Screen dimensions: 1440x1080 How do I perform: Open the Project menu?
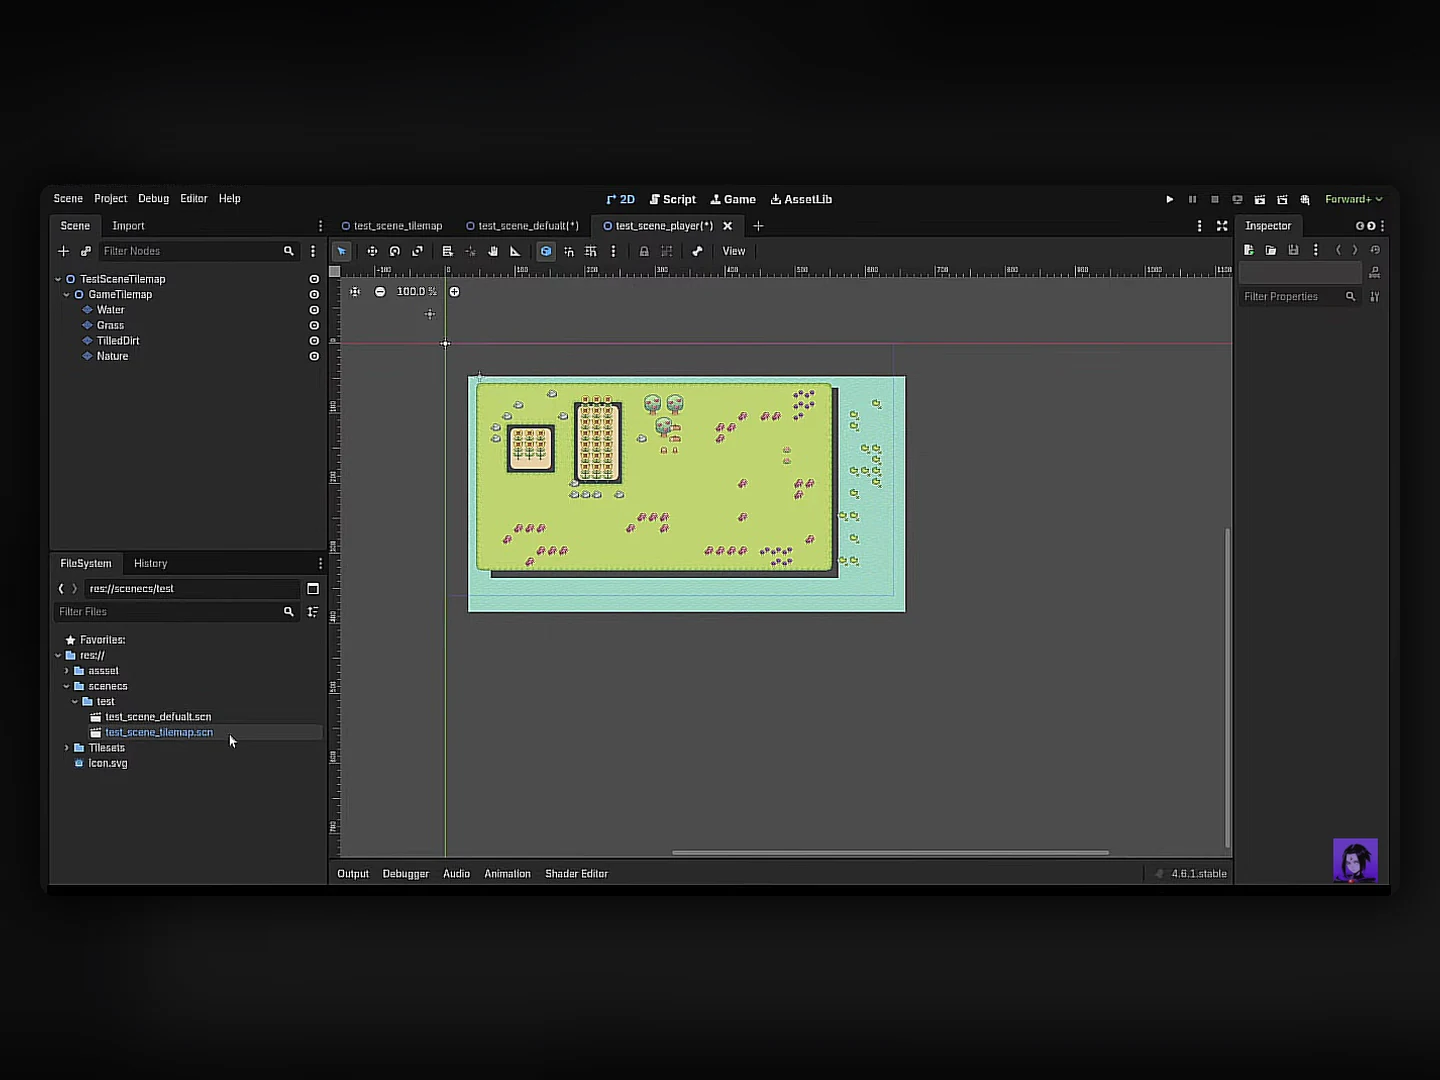pyautogui.click(x=110, y=198)
